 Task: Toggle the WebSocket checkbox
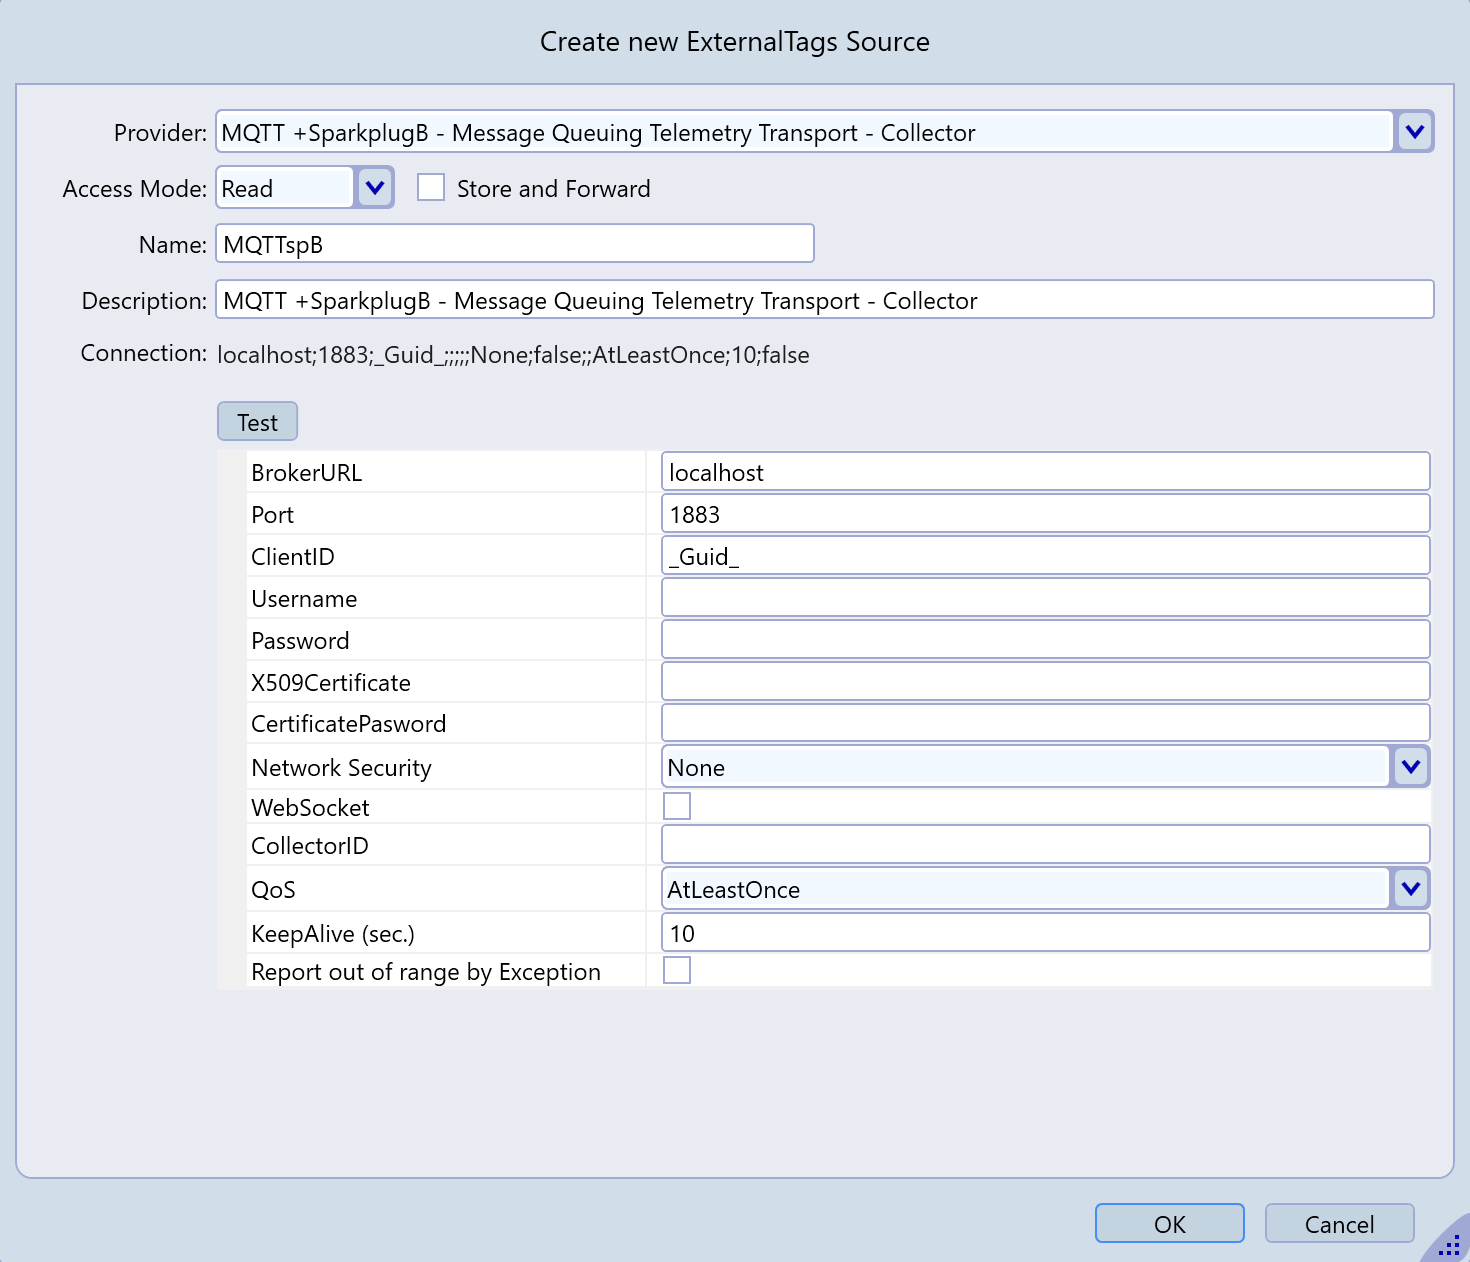(677, 806)
